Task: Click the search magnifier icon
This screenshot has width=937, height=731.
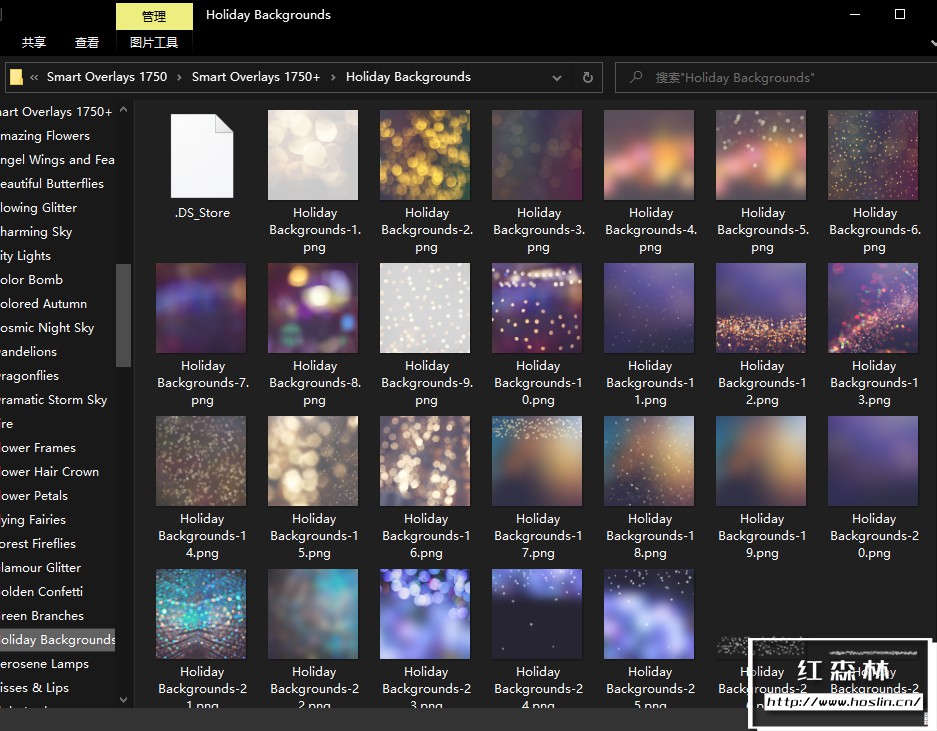Action: (x=635, y=77)
